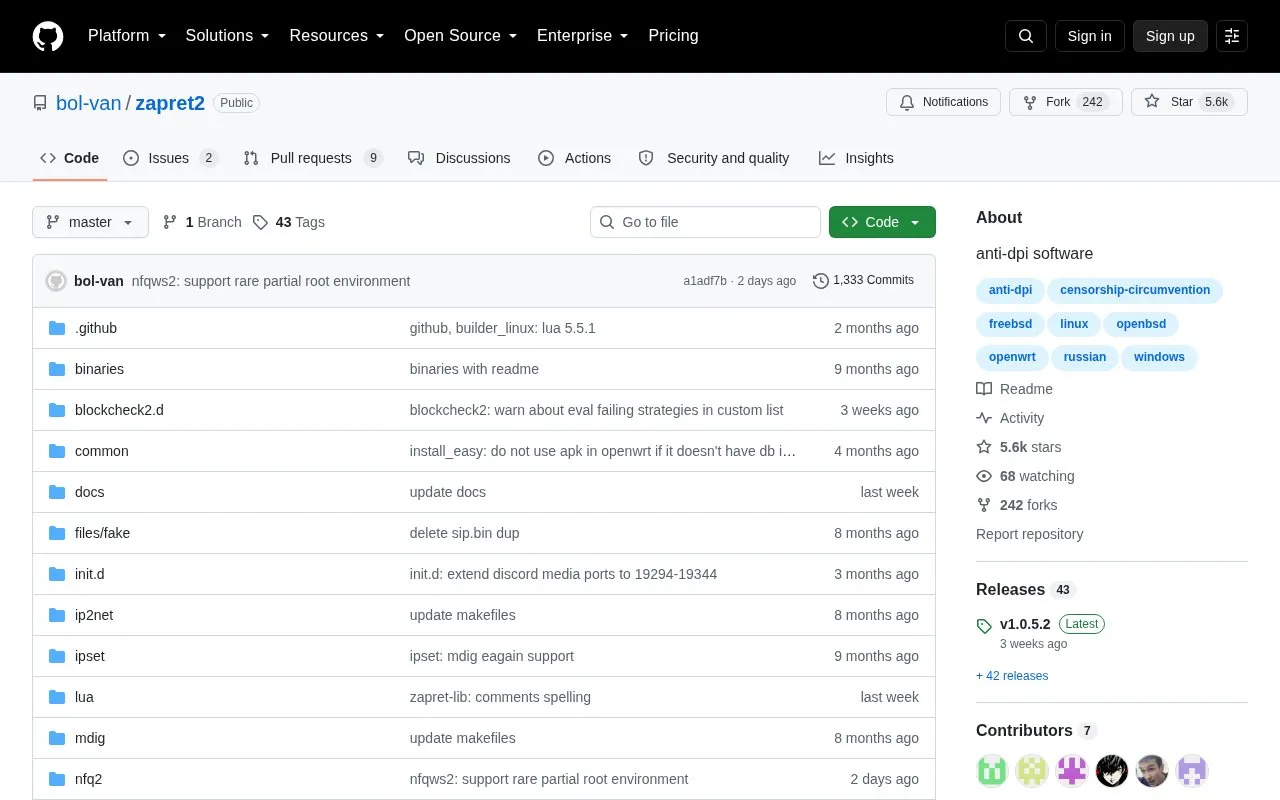Click the .github folder icon
1280x800 pixels.
coord(57,328)
